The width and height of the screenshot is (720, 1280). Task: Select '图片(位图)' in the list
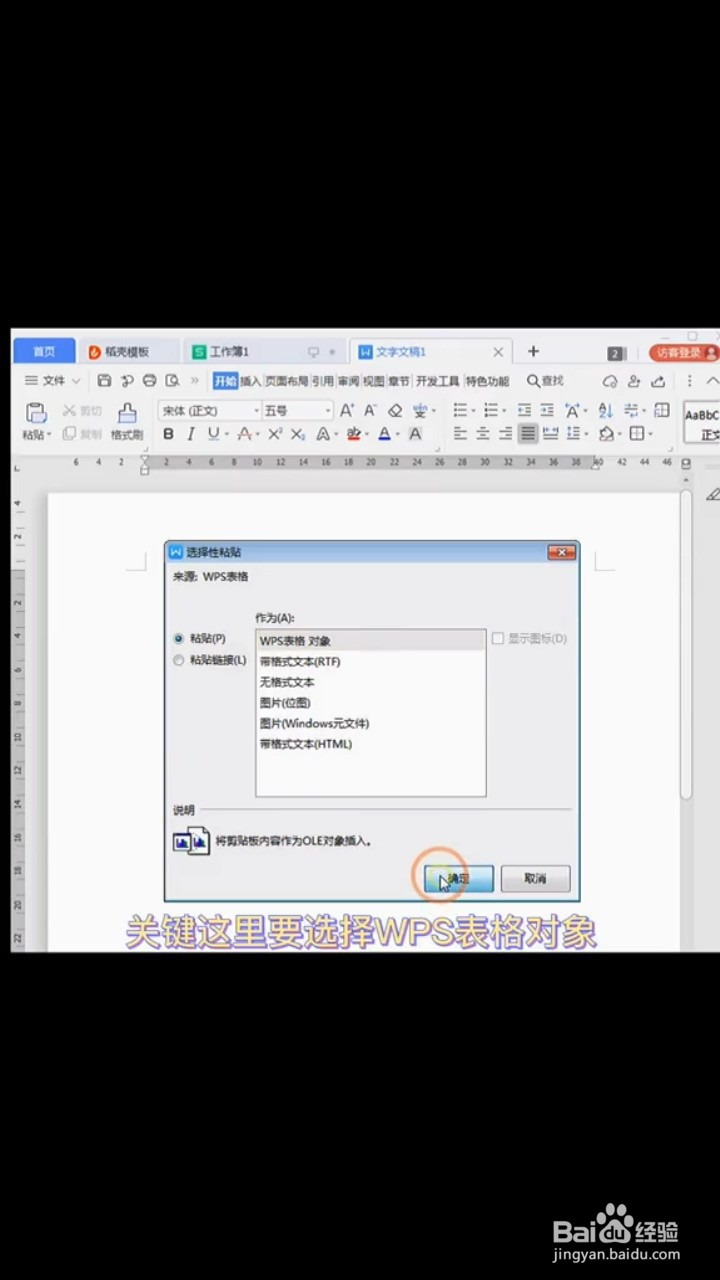coord(371,703)
